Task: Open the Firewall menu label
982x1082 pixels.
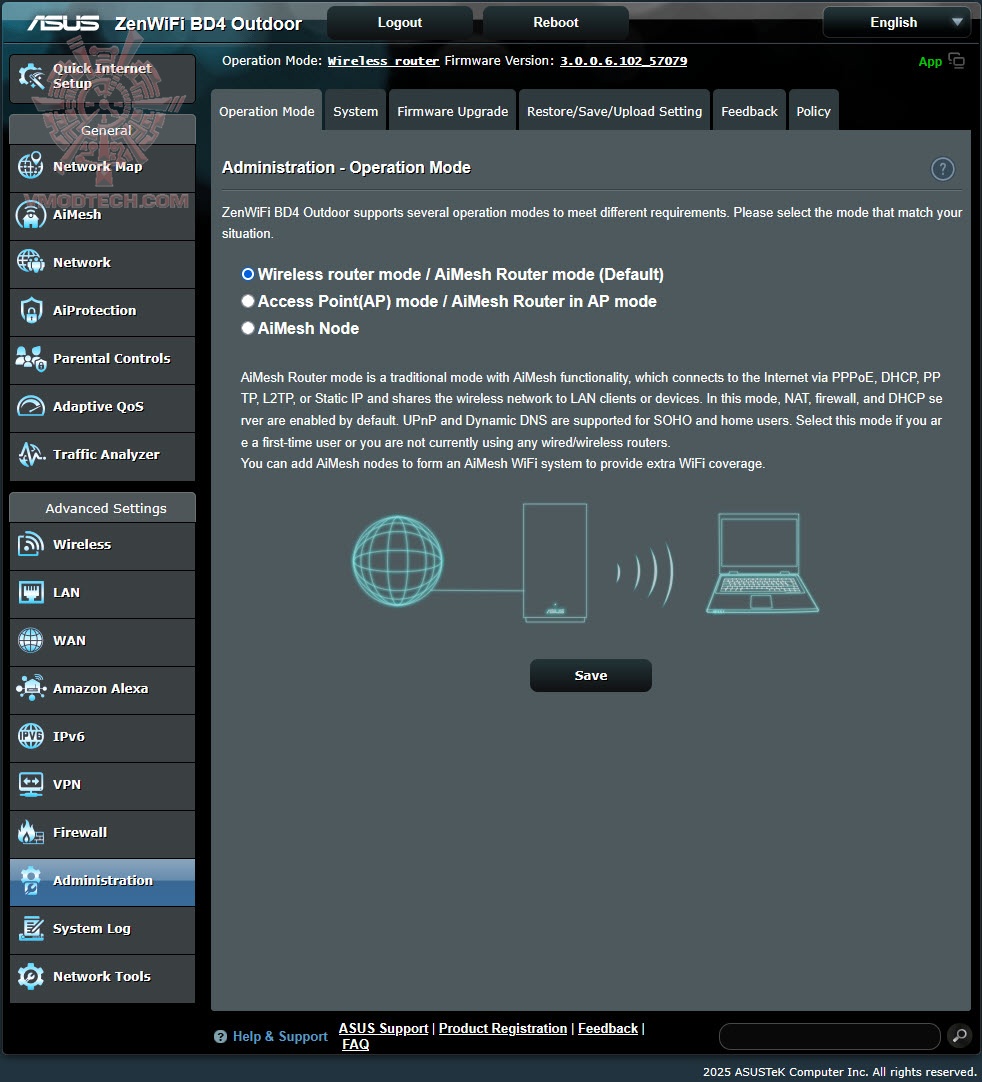Action: tap(79, 832)
